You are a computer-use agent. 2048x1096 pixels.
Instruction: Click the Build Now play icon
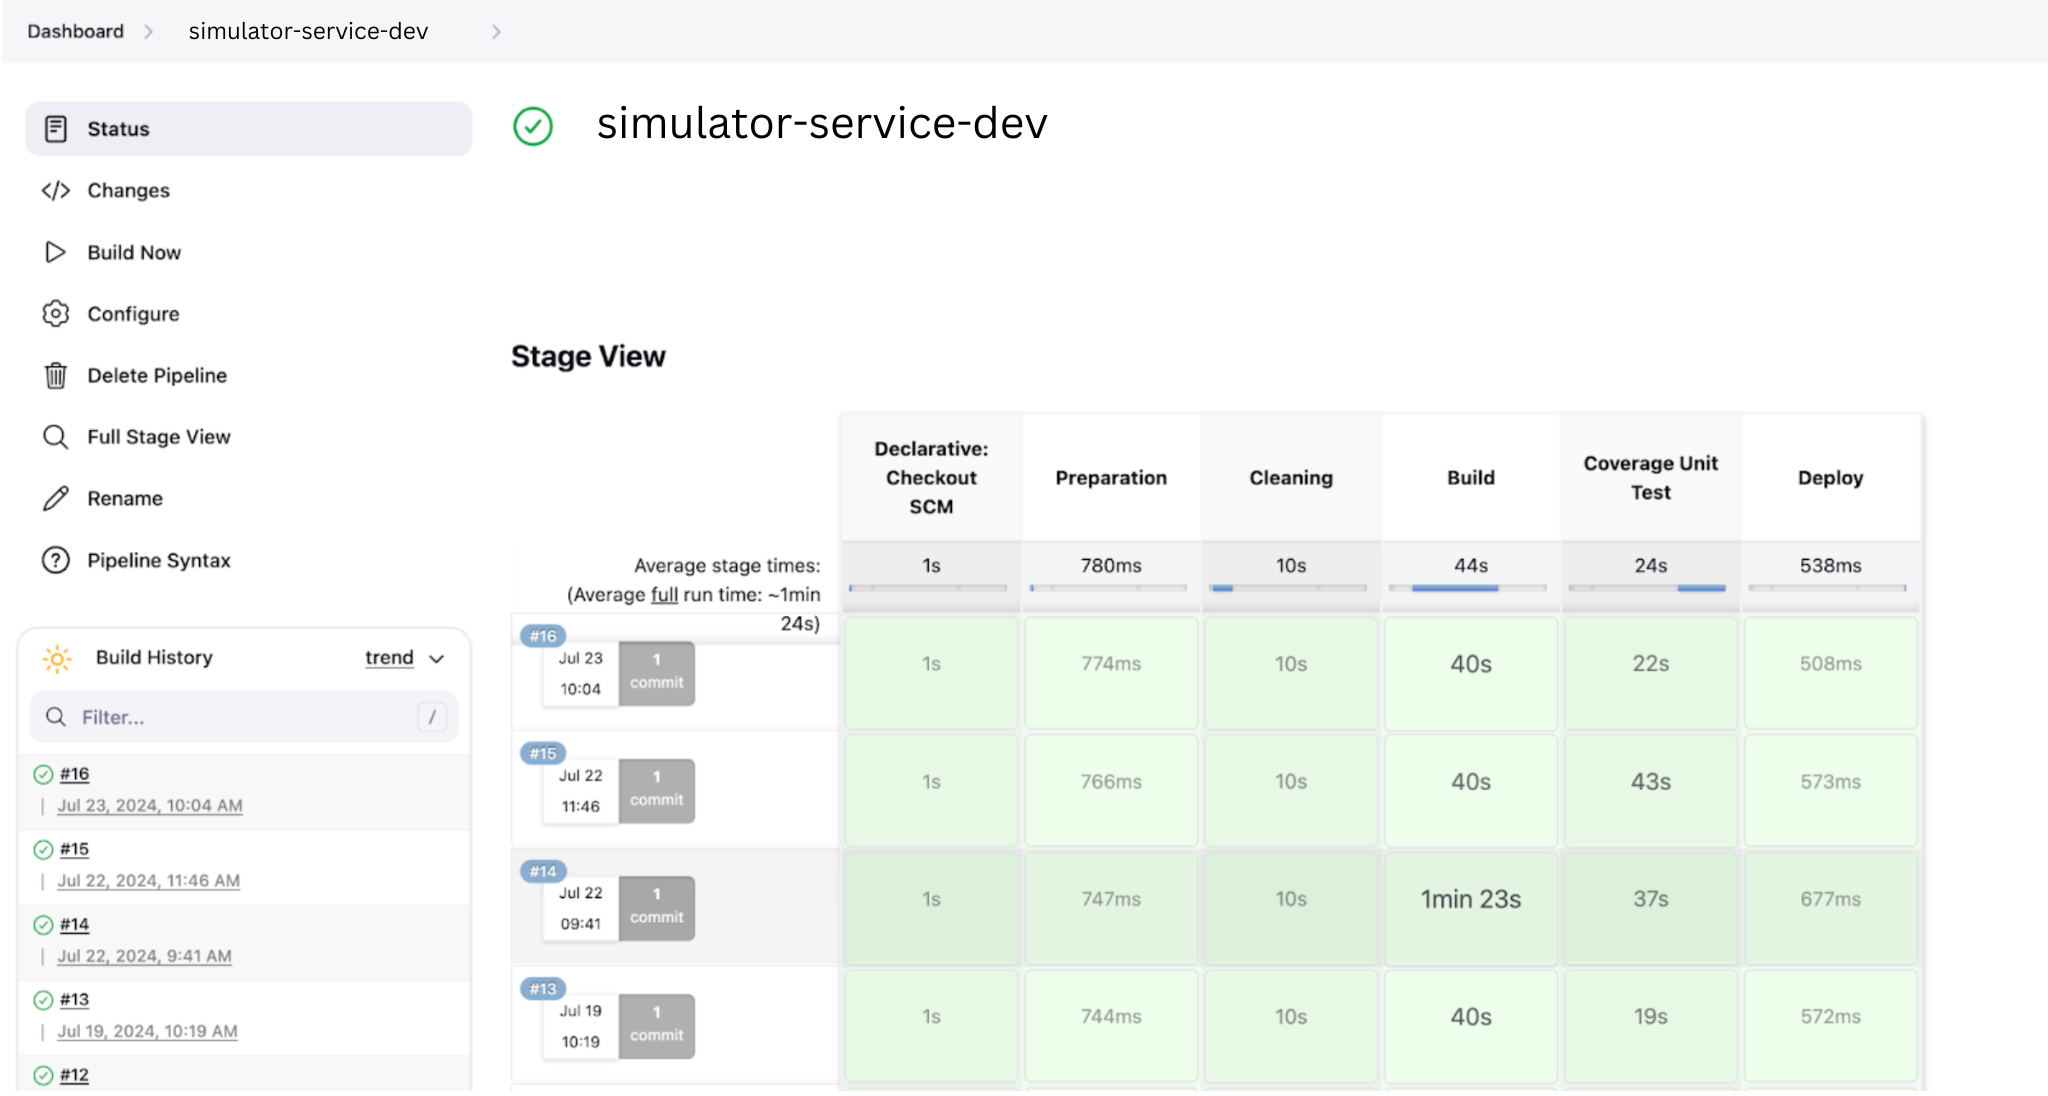click(x=56, y=252)
